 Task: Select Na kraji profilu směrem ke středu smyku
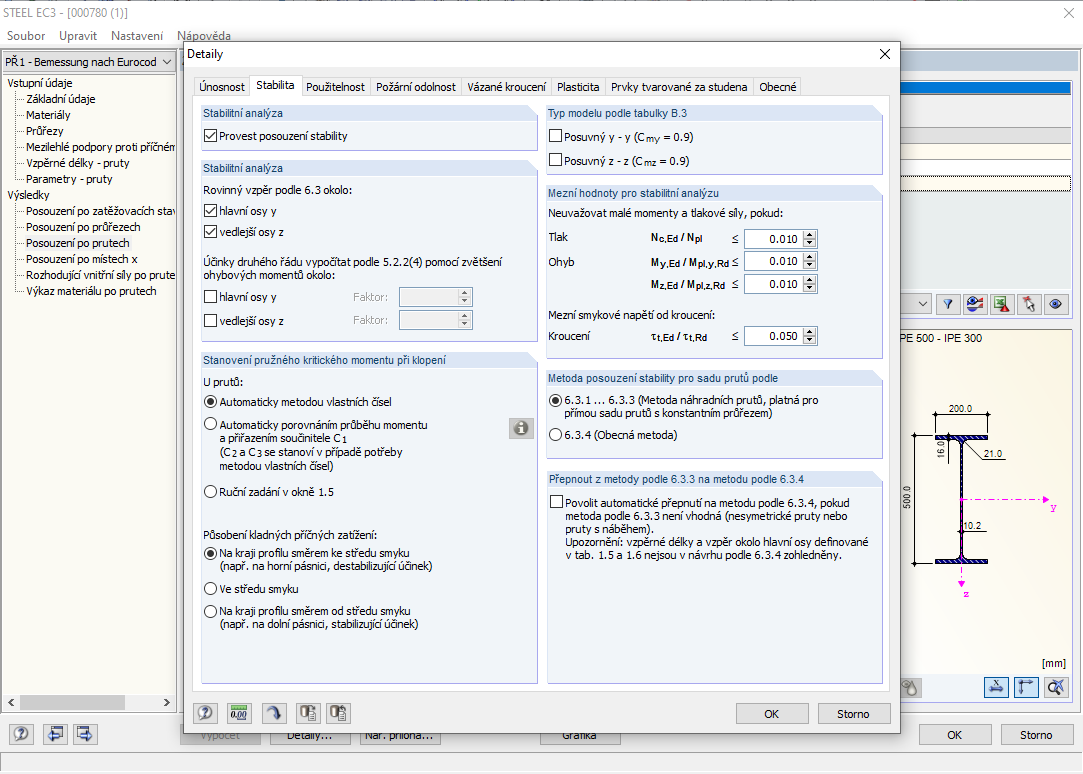pyautogui.click(x=211, y=553)
